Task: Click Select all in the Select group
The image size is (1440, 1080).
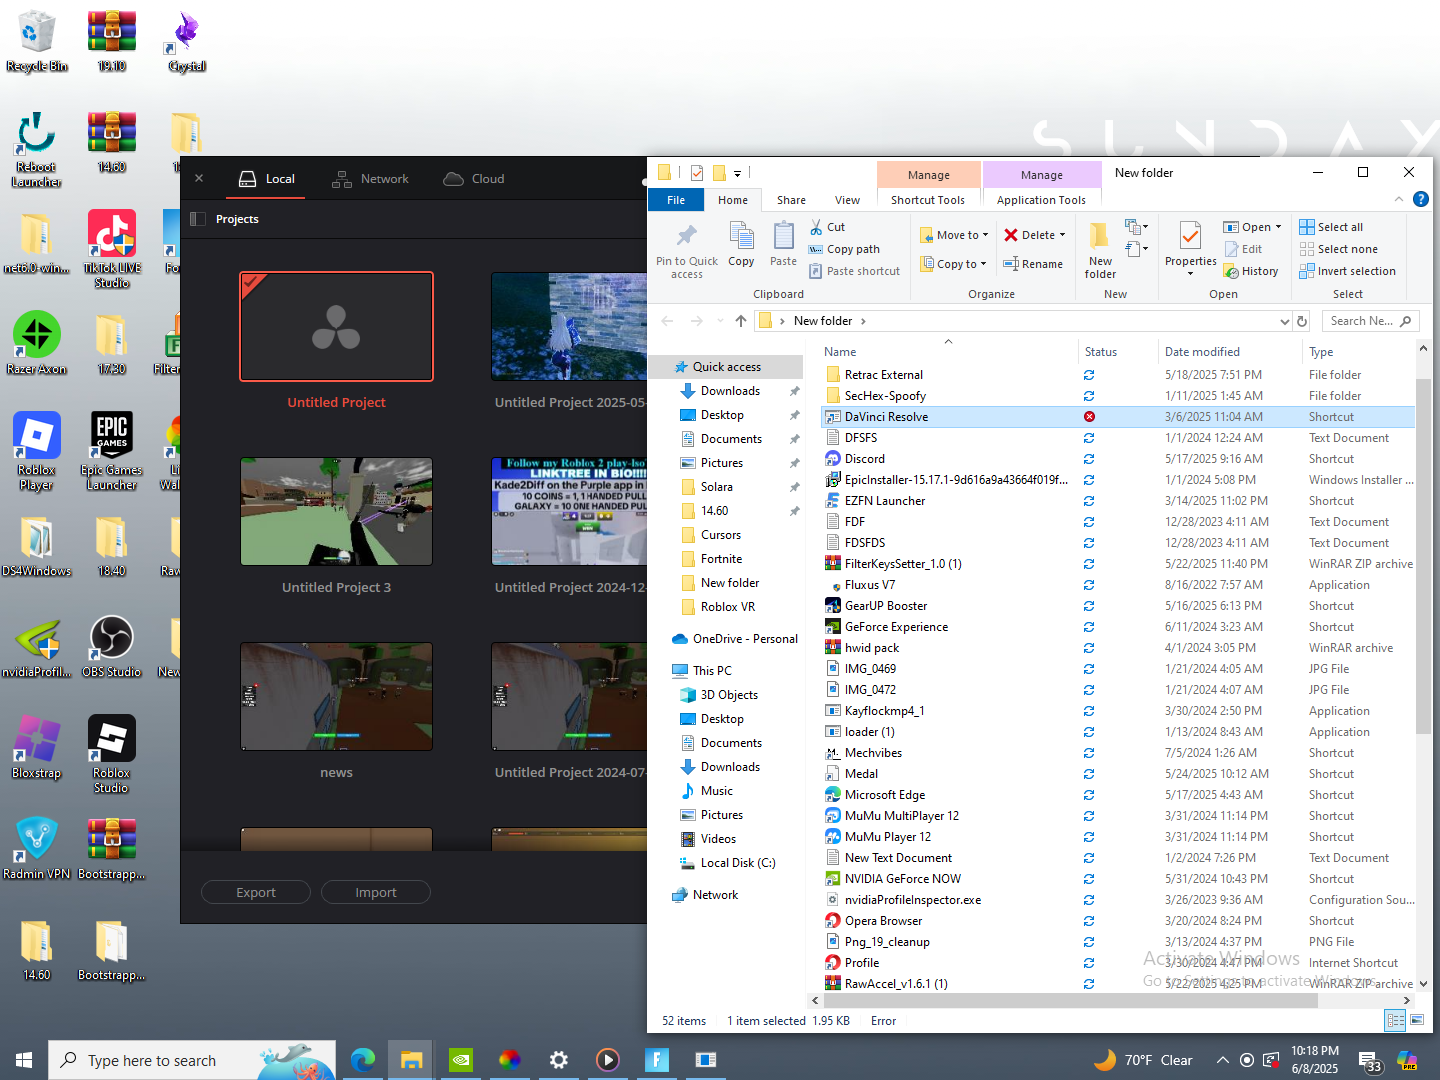Action: tap(1331, 227)
